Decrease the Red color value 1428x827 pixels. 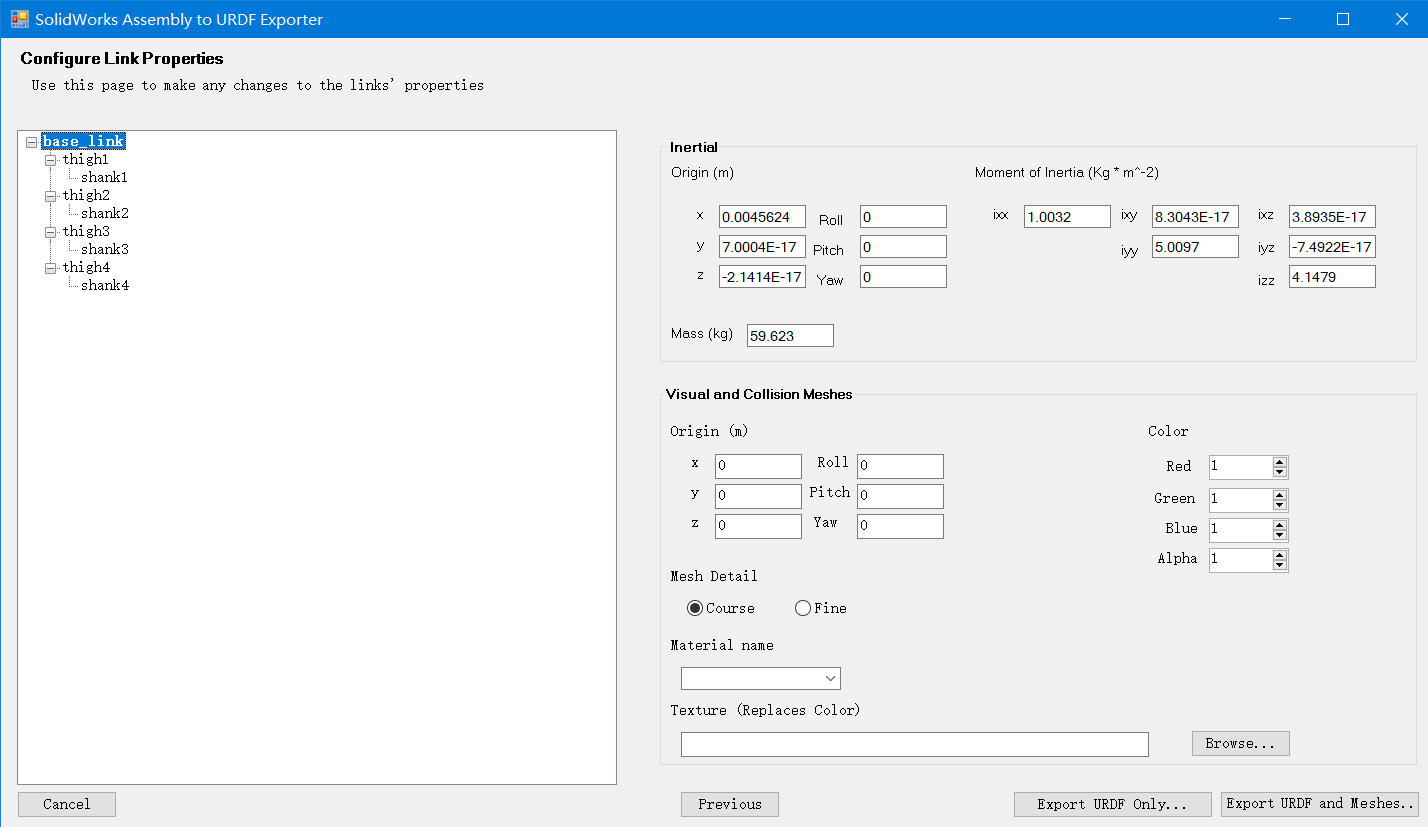1279,472
